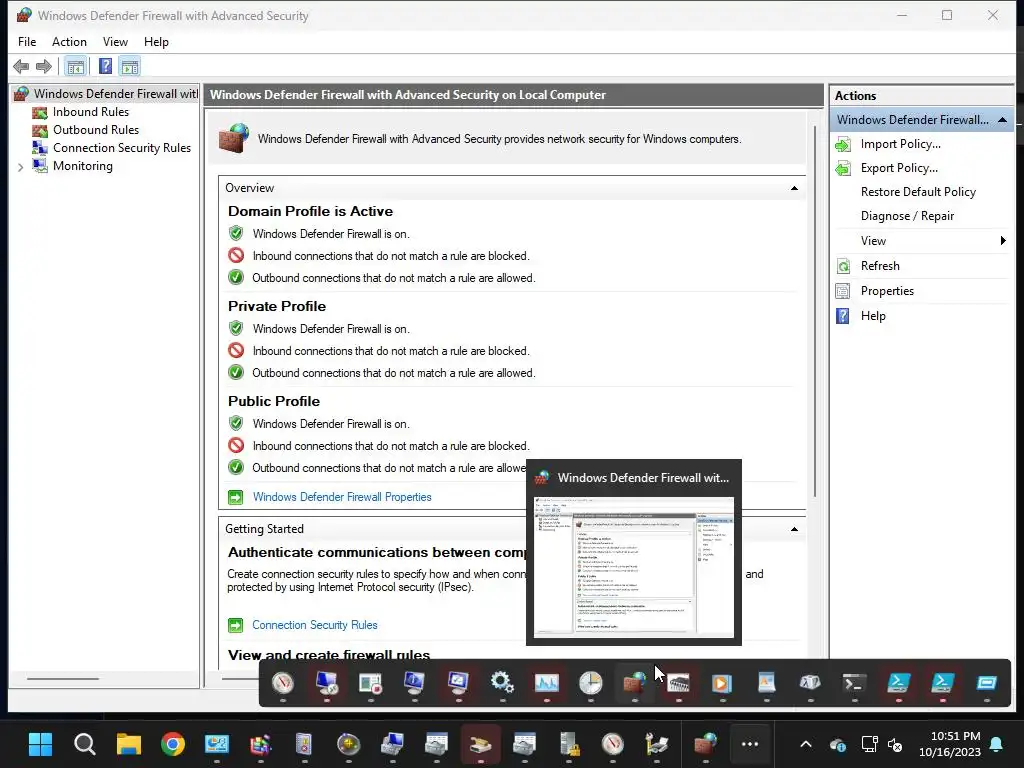Click memory chip icon in overflow panel

click(679, 683)
